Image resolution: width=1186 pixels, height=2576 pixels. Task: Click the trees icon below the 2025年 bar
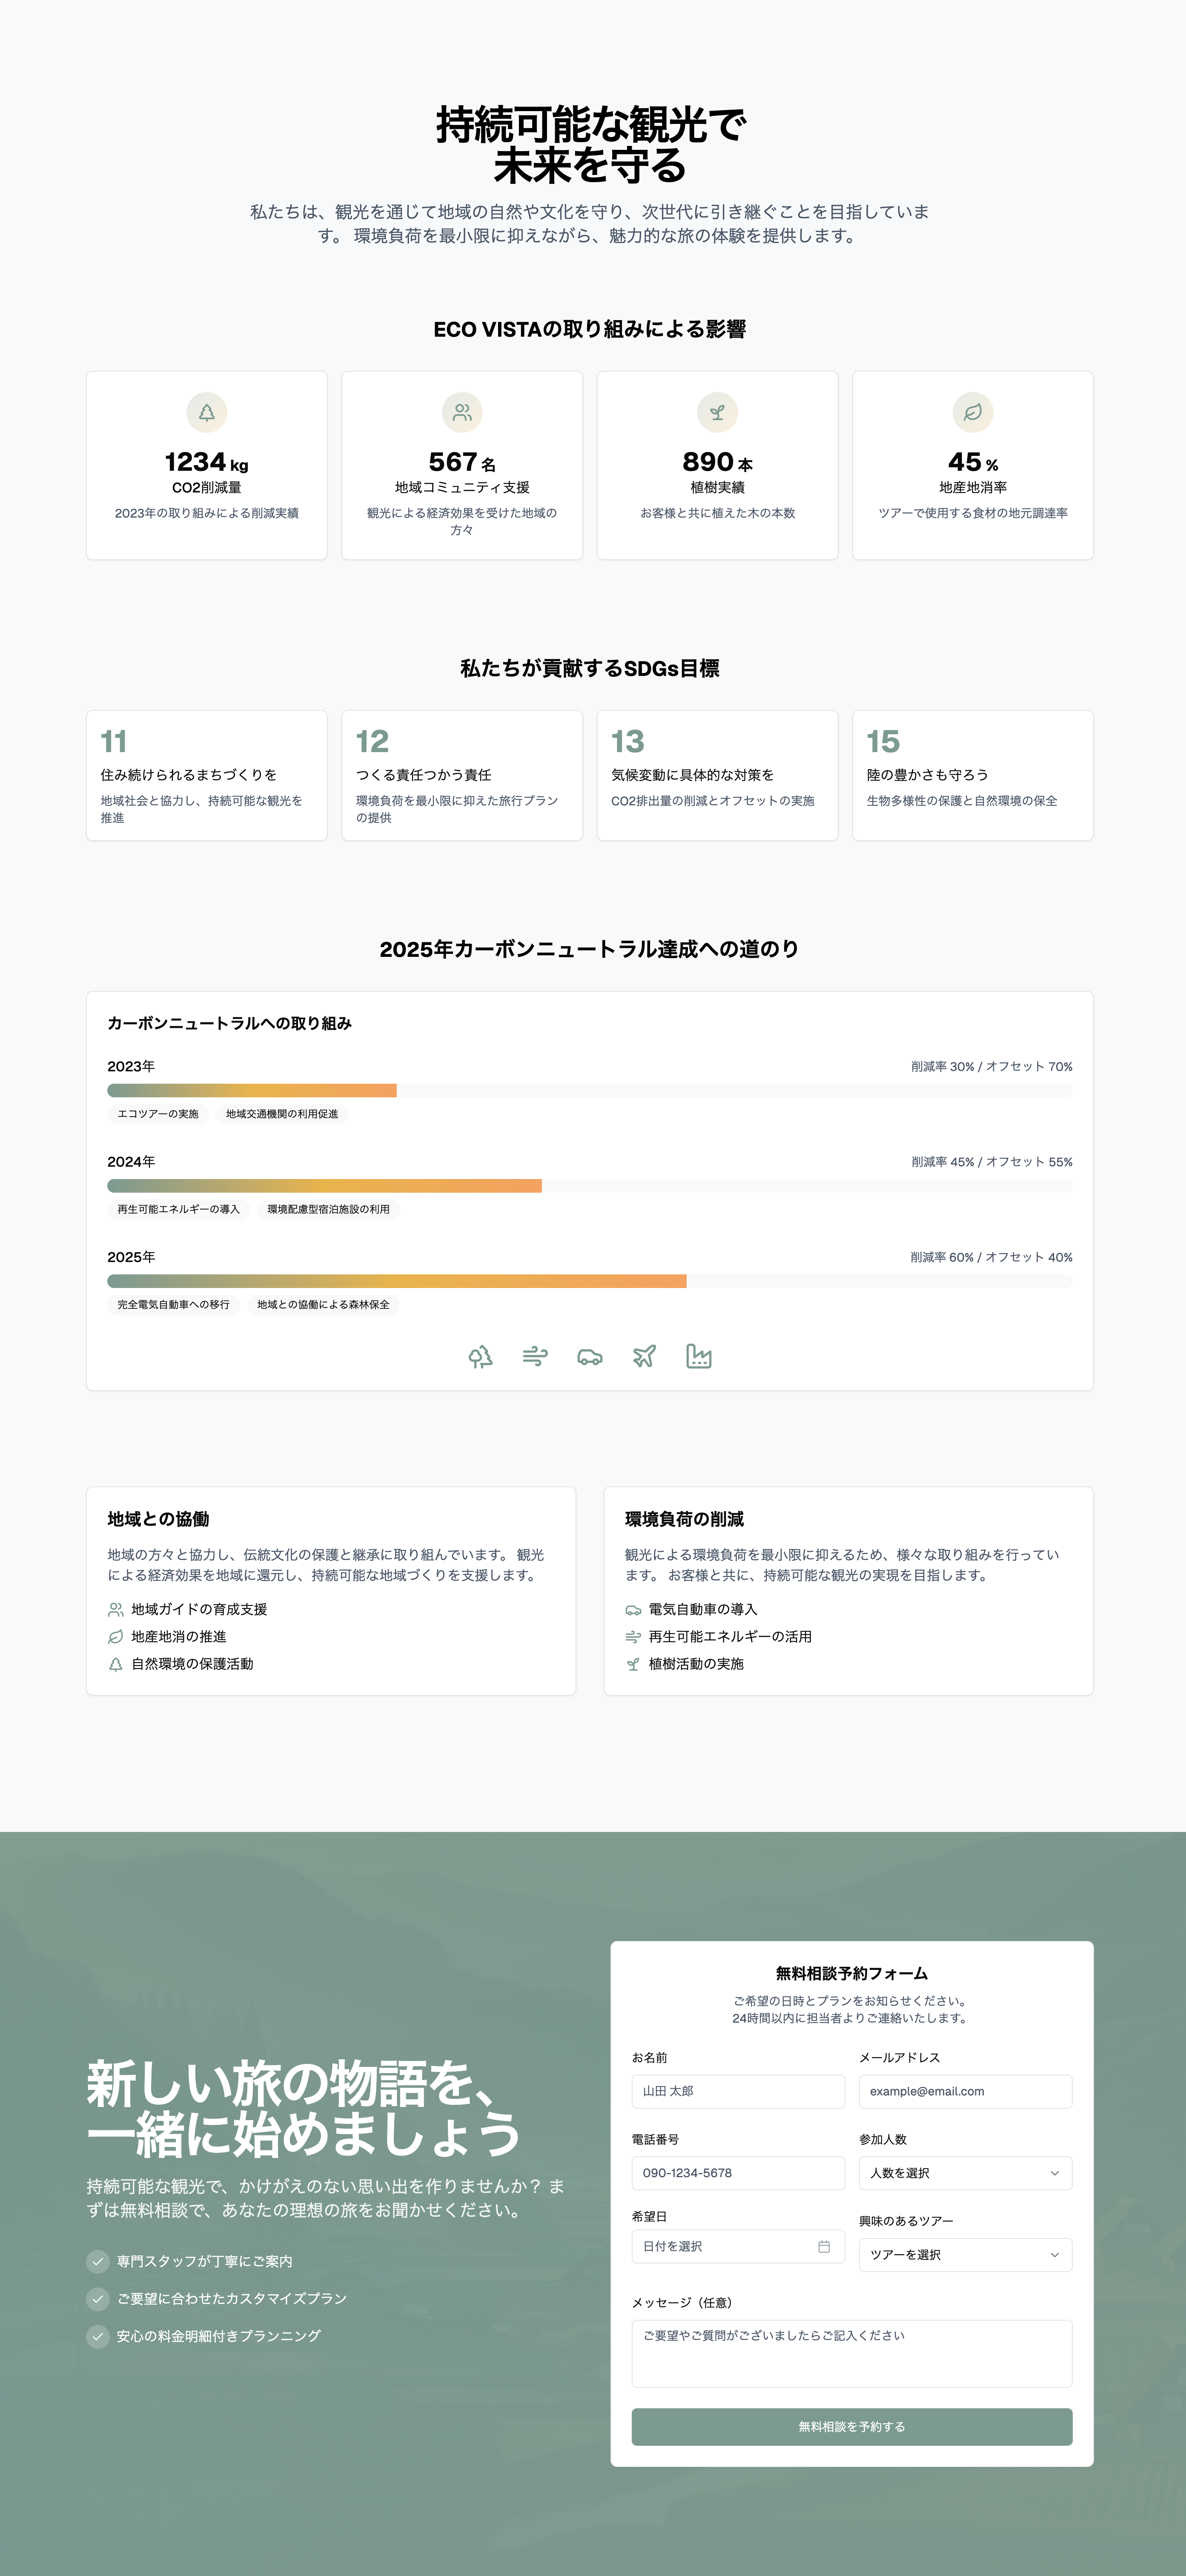point(481,1356)
